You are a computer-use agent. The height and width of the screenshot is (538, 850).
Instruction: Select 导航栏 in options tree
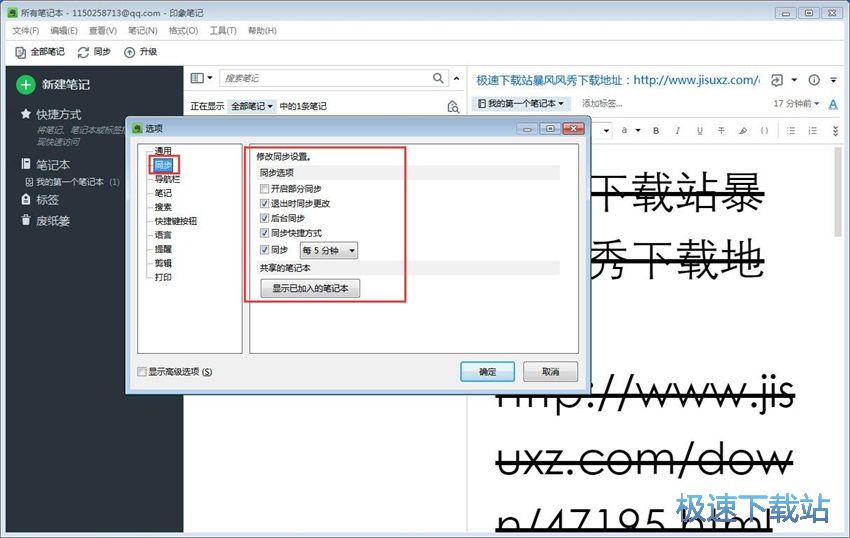point(167,179)
